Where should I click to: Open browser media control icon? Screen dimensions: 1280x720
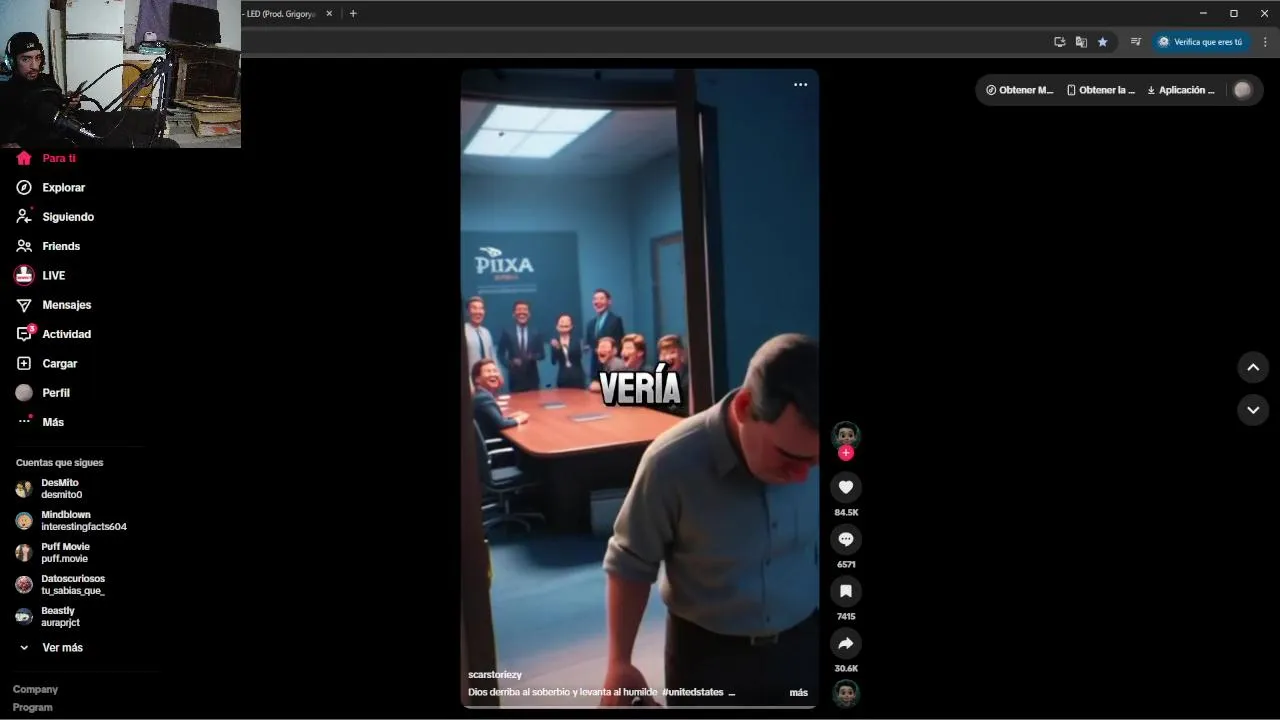click(x=1136, y=42)
